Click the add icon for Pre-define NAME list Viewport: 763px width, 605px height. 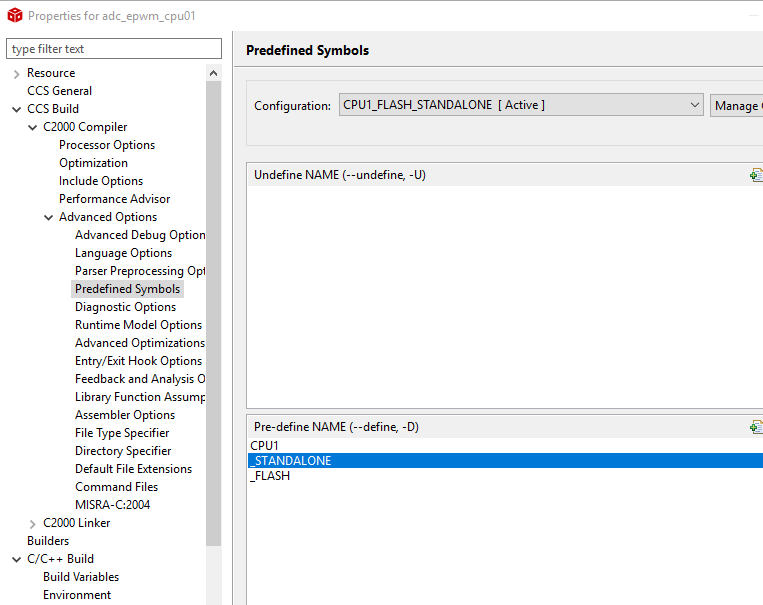(x=756, y=427)
